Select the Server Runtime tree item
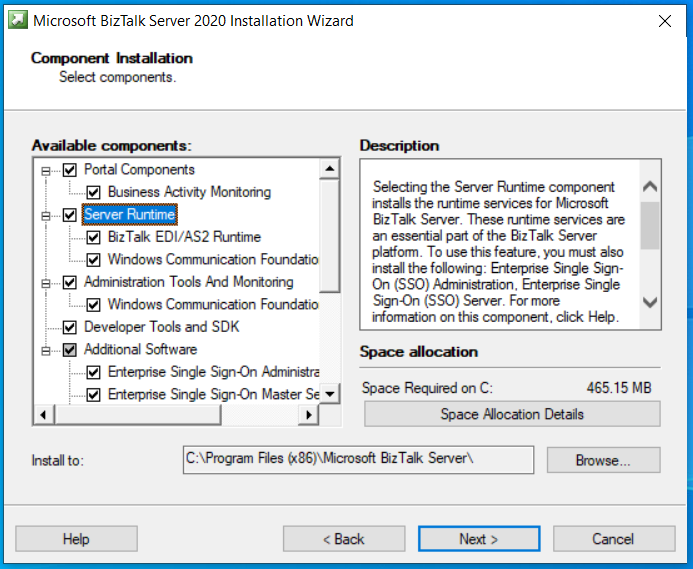 point(129,214)
